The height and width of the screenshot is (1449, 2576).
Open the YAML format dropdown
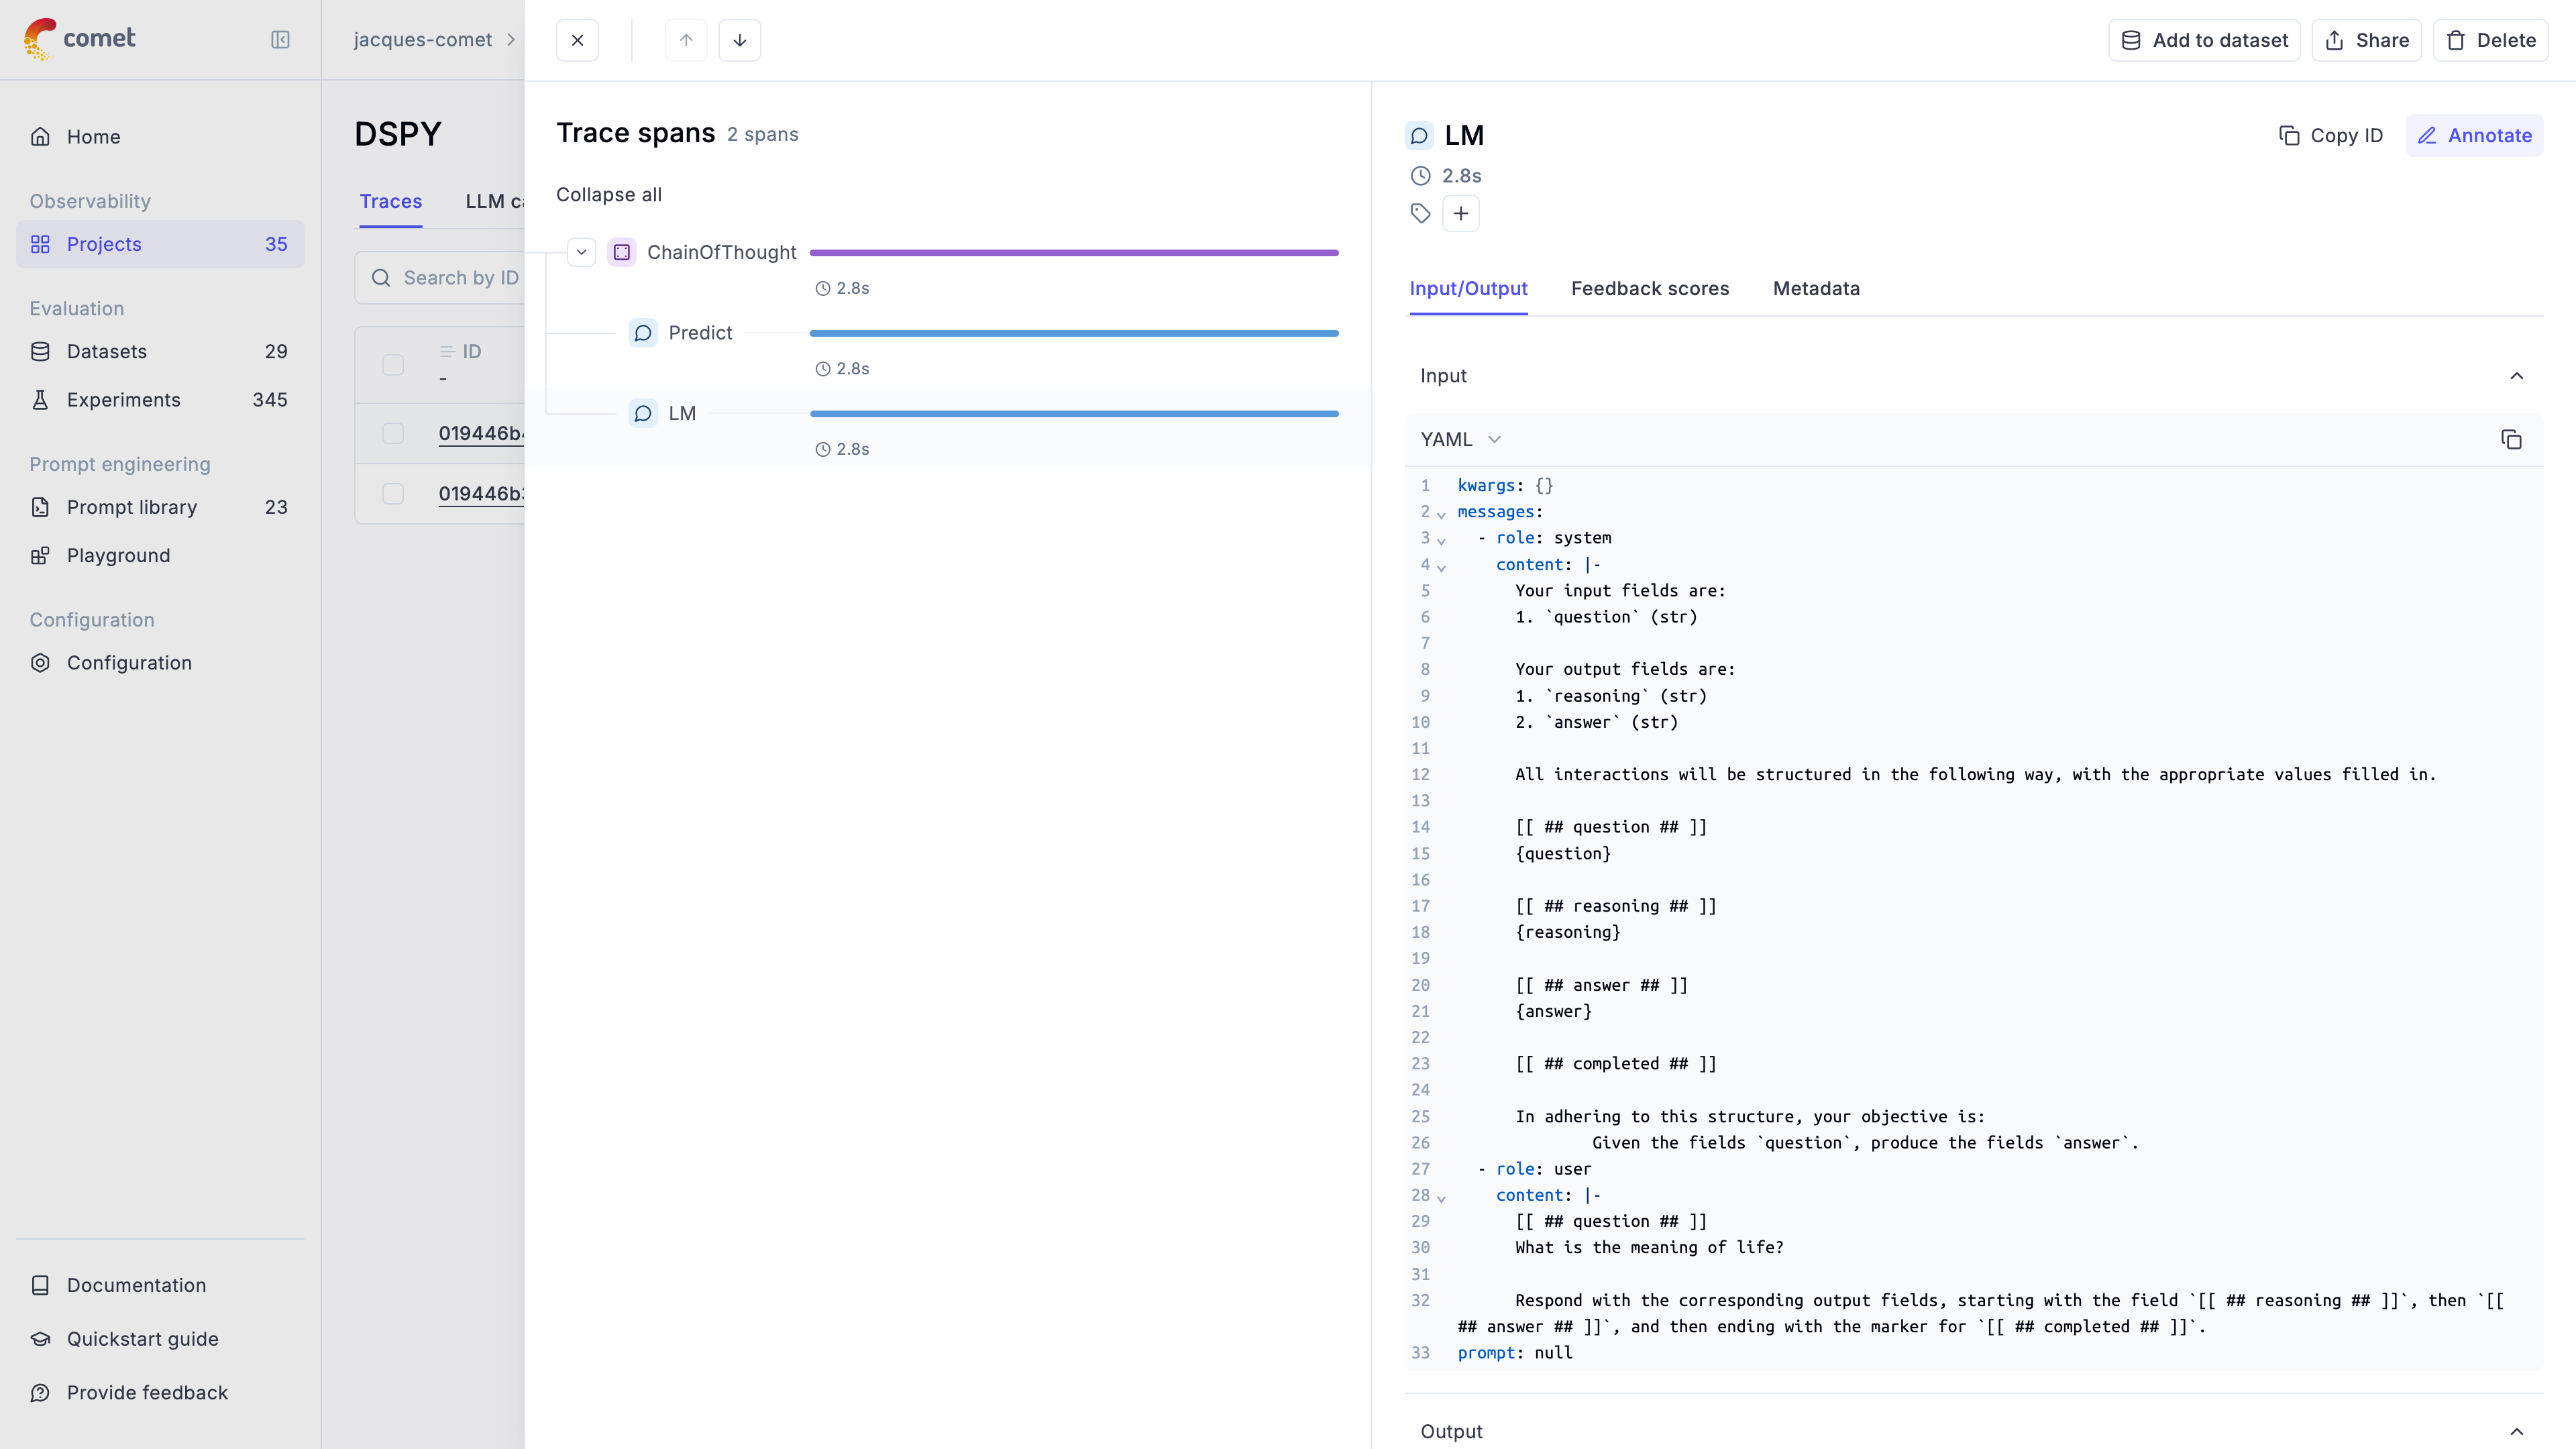pos(1461,440)
